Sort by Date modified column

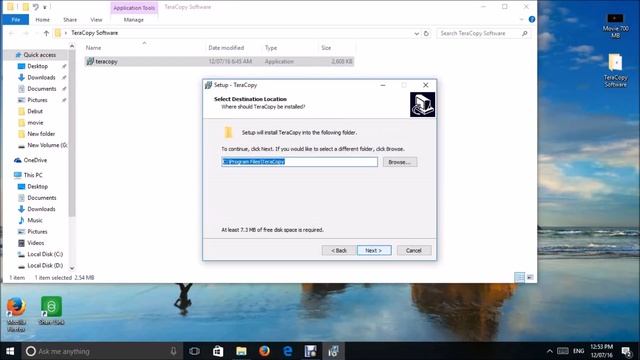tap(226, 48)
